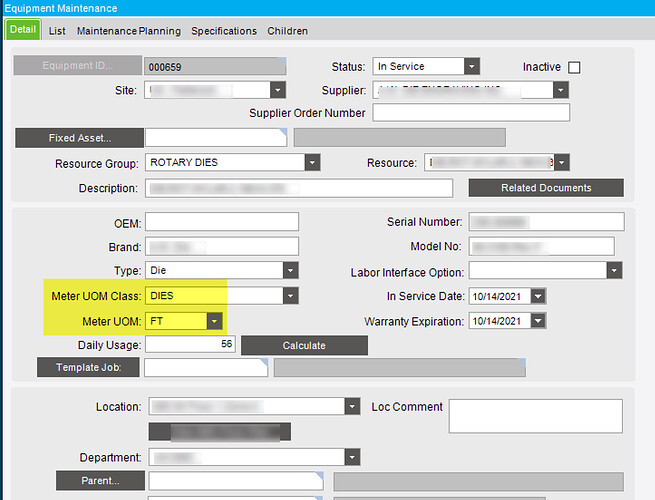Screen dimensions: 655x500
Task: Expand the Status dropdown
Action: [472, 66]
